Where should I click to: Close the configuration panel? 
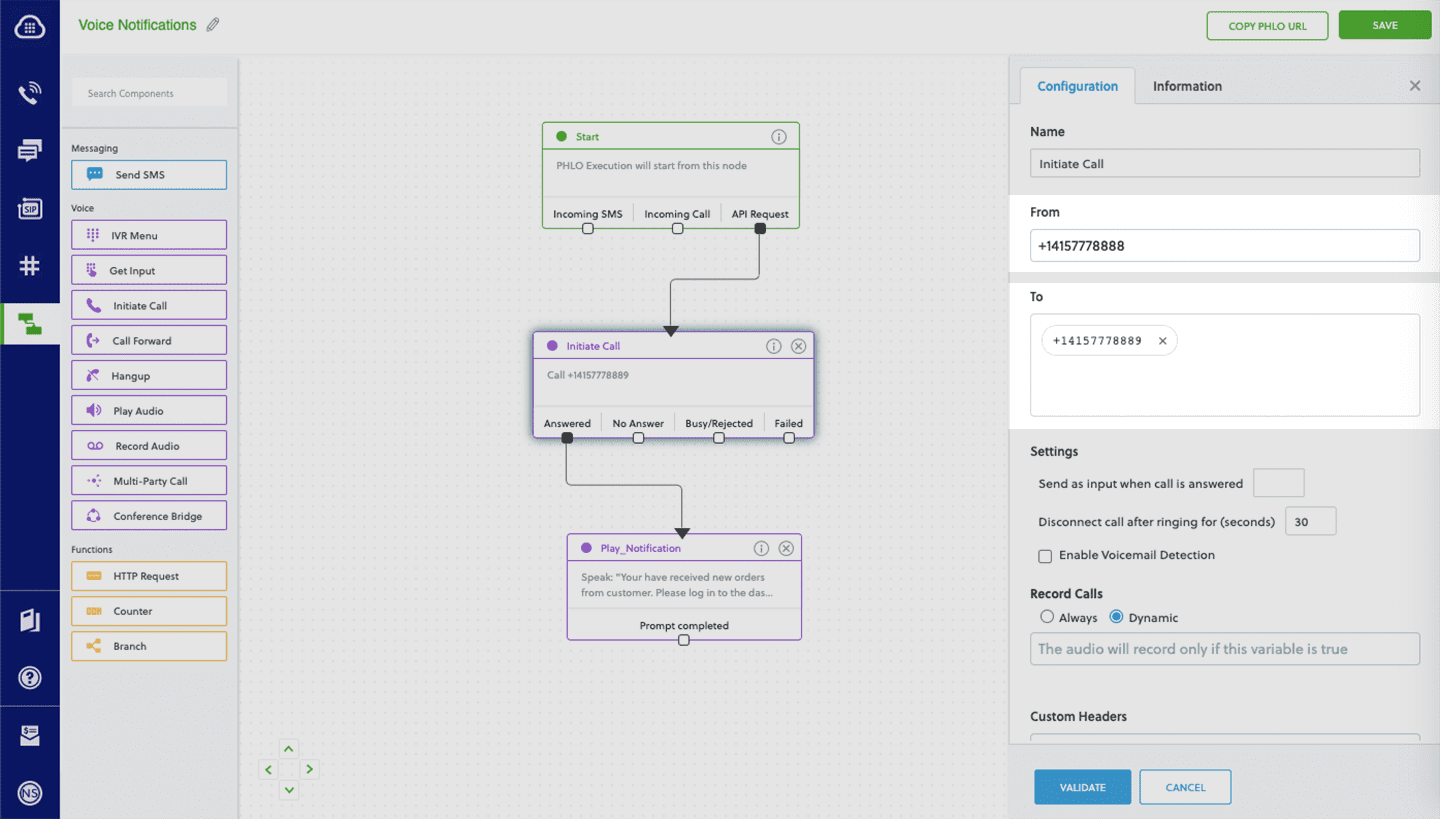(x=1415, y=86)
